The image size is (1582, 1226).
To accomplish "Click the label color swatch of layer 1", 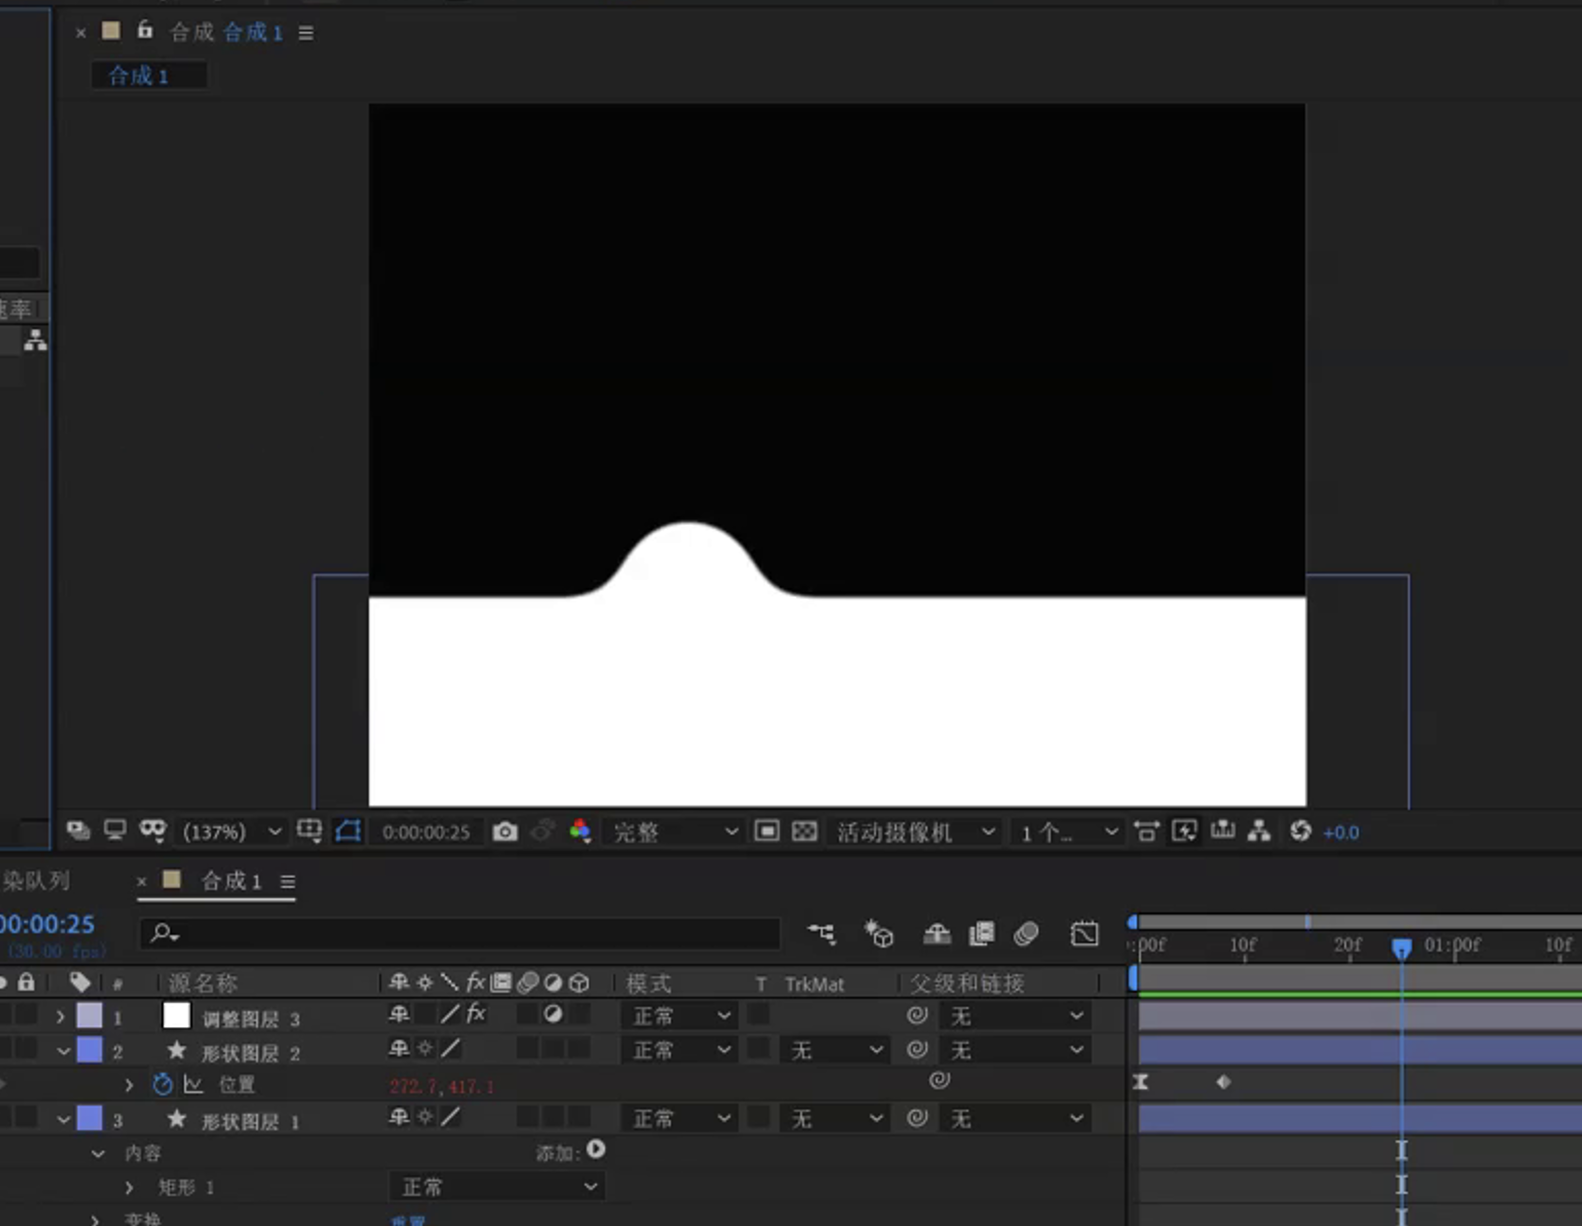I will click(89, 1016).
